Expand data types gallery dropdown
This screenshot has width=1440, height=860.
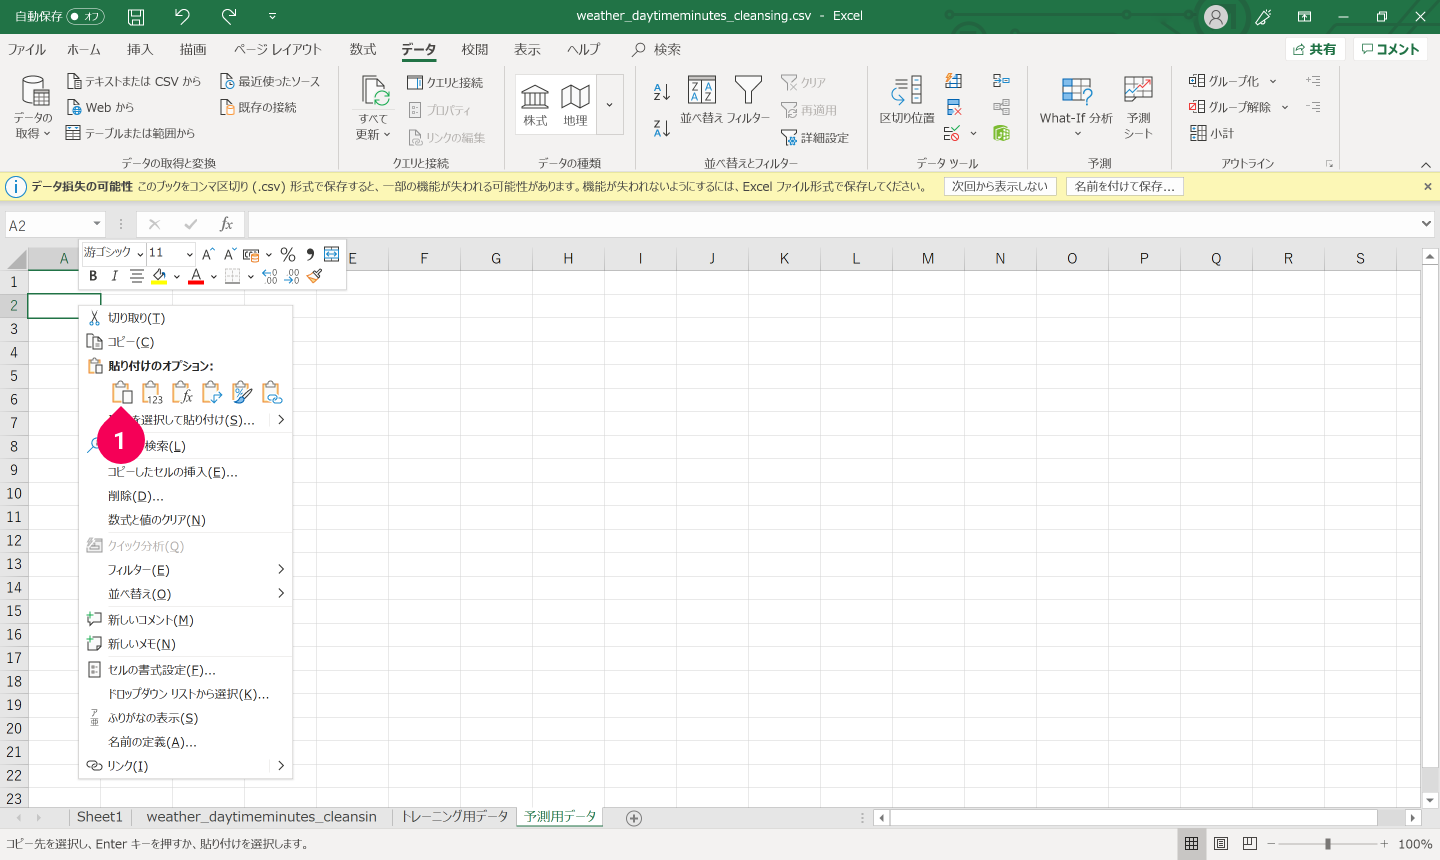tap(609, 104)
